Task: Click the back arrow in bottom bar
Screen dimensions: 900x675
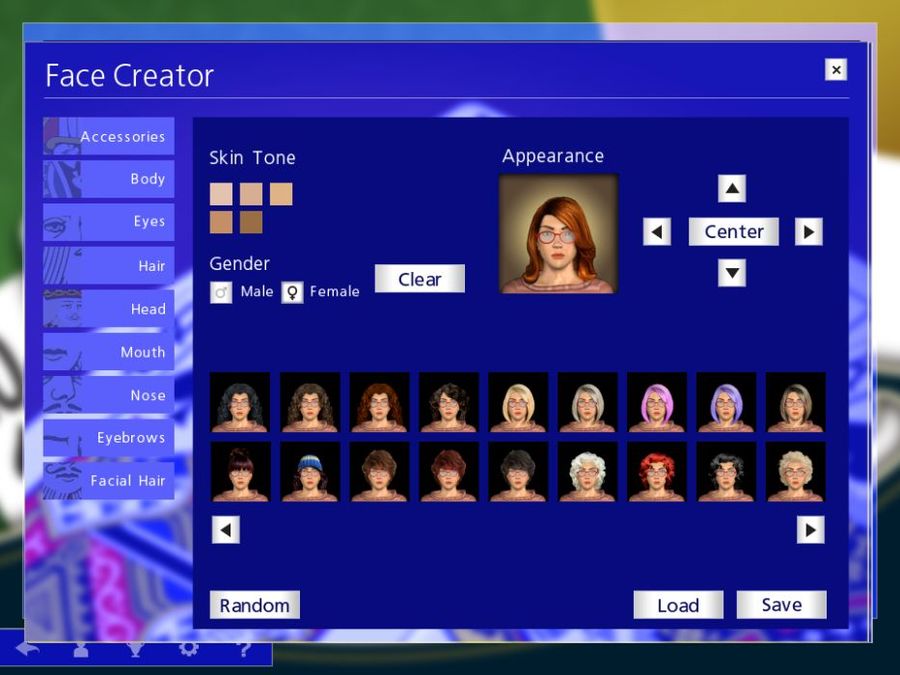Action: pyautogui.click(x=27, y=649)
